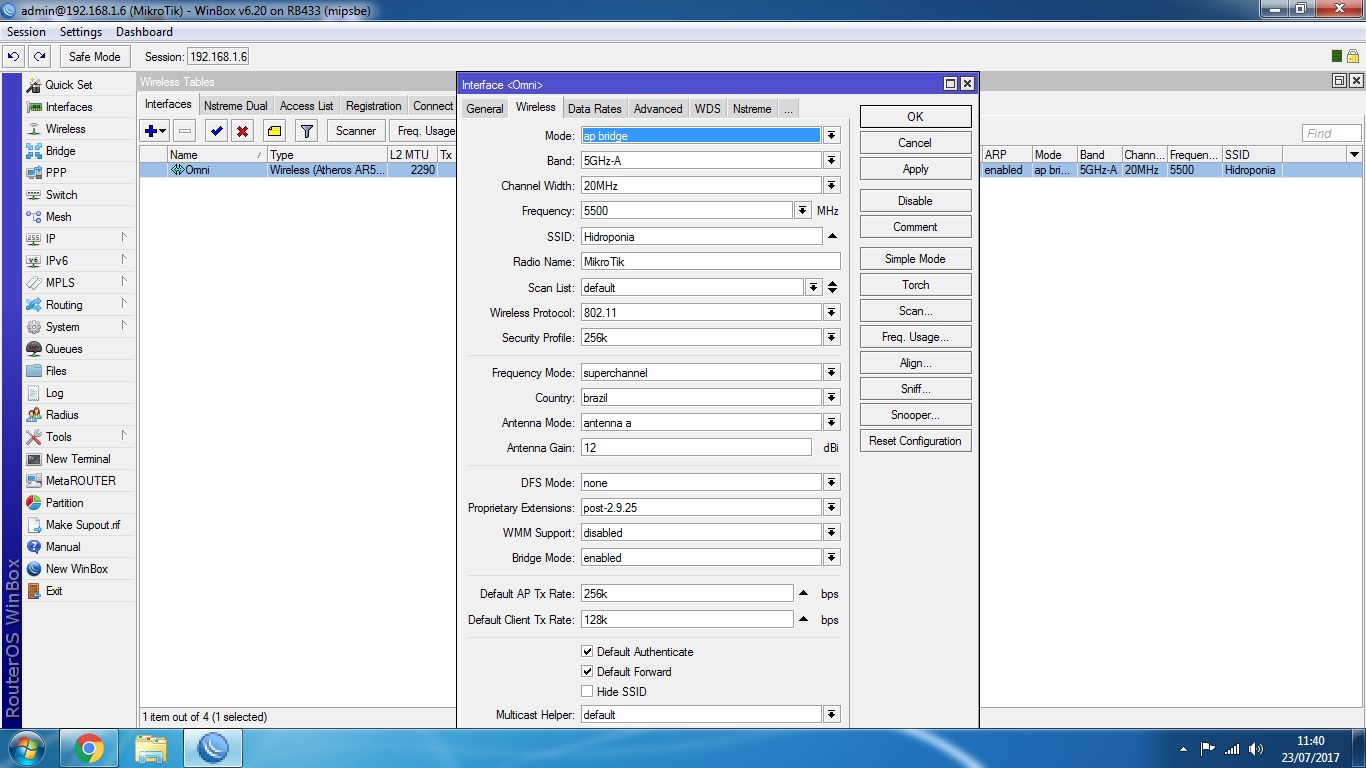This screenshot has height=768, width=1366.
Task: Collapse the Default Client Tx Rate field
Action: (803, 620)
